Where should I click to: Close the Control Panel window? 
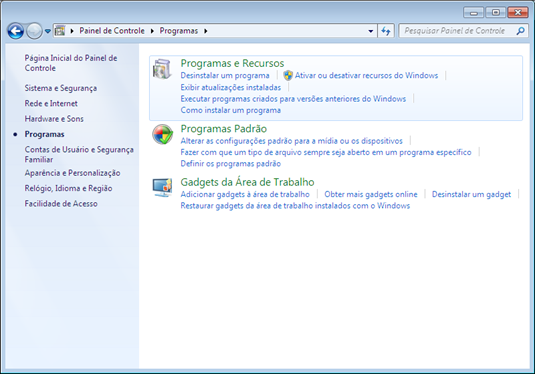[x=518, y=13]
